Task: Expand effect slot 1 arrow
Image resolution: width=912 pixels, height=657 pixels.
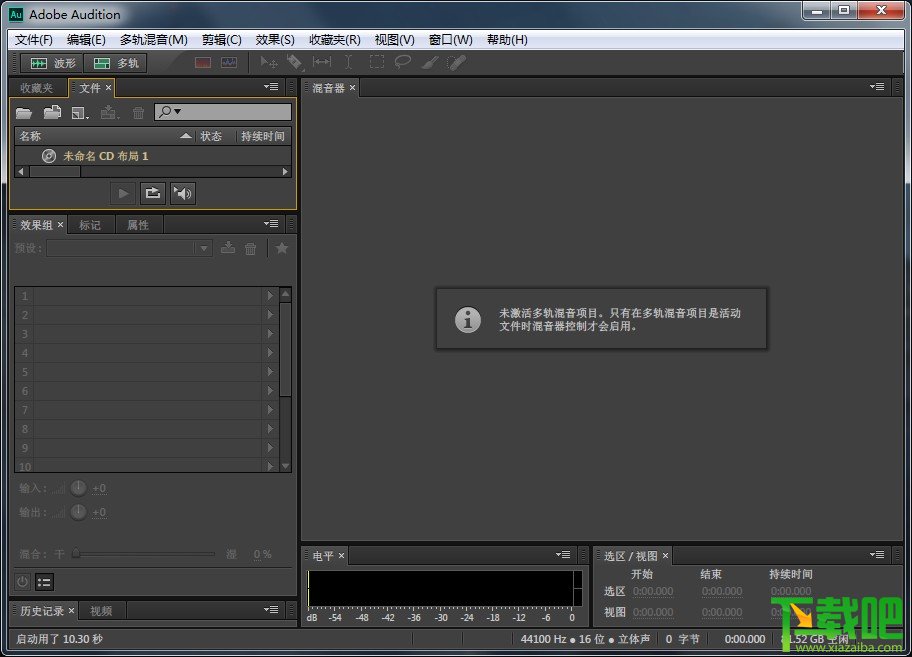Action: coord(270,296)
